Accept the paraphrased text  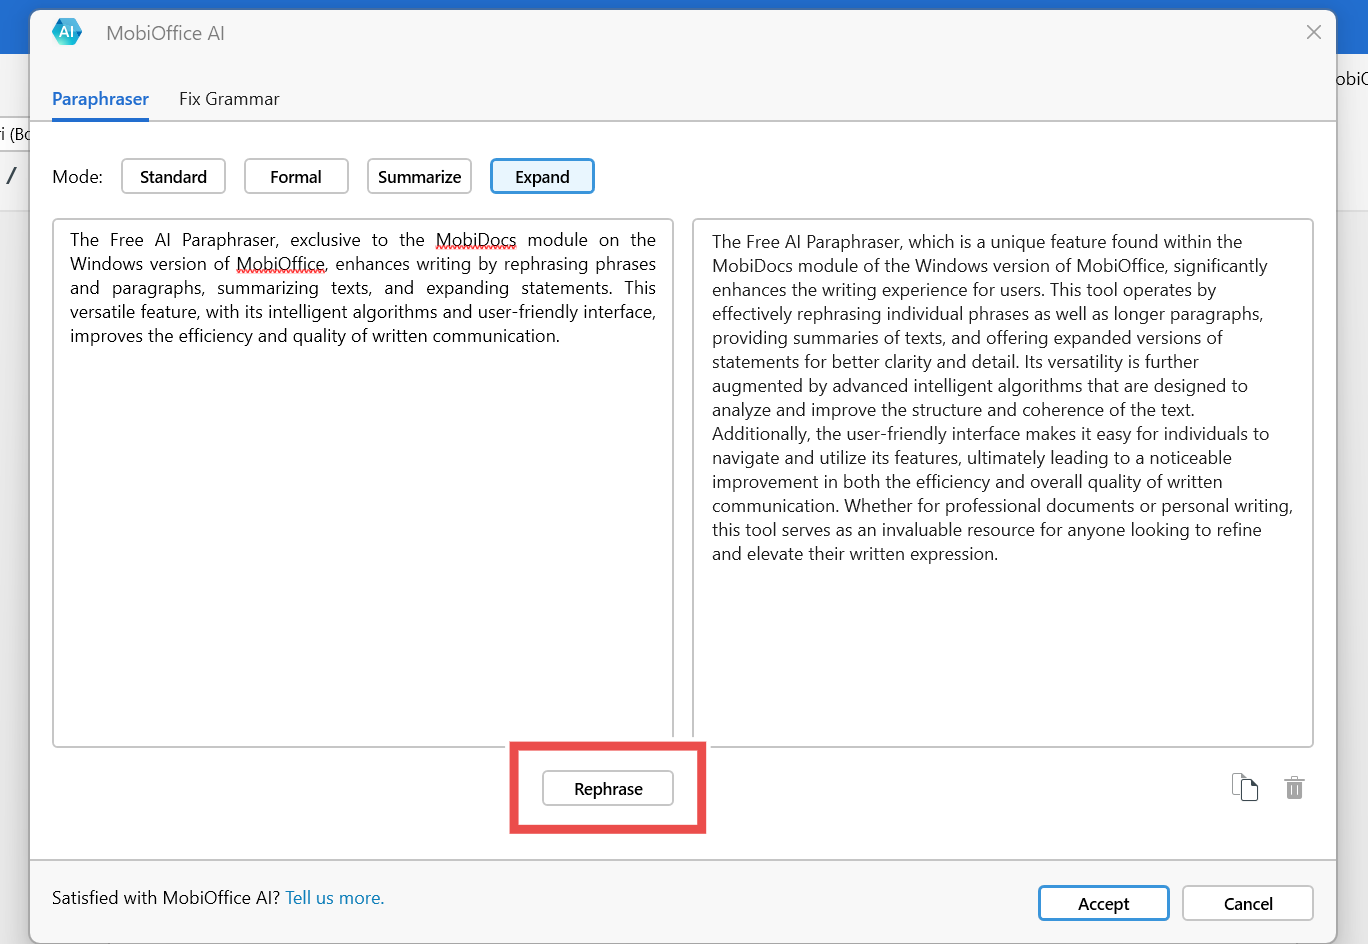[x=1103, y=903]
